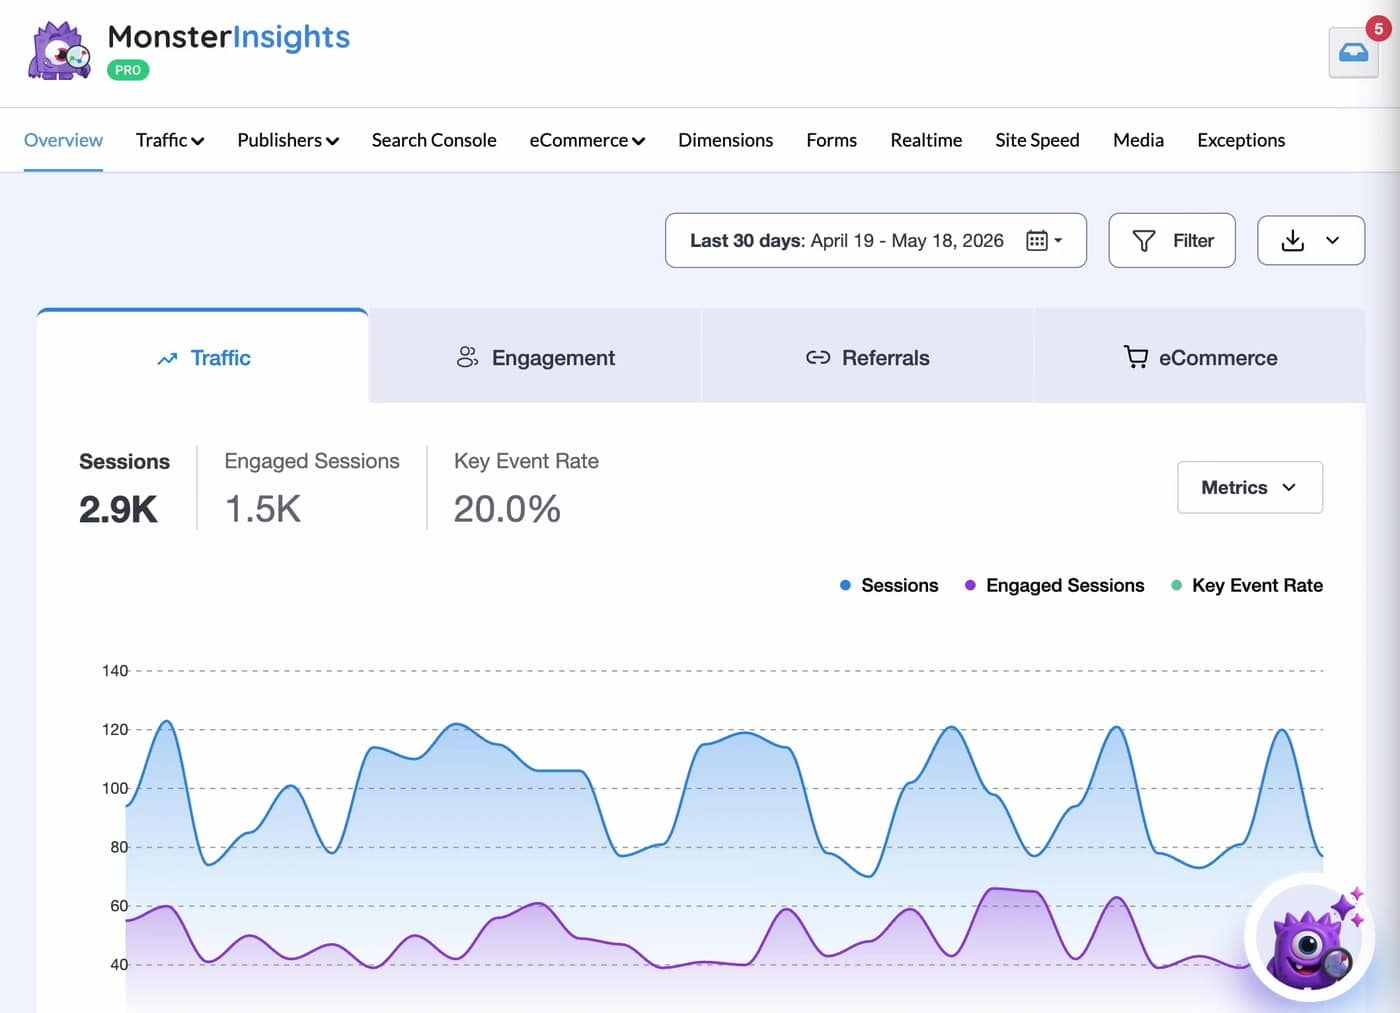Click the green PRO badge
The height and width of the screenshot is (1013, 1400).
click(x=128, y=70)
